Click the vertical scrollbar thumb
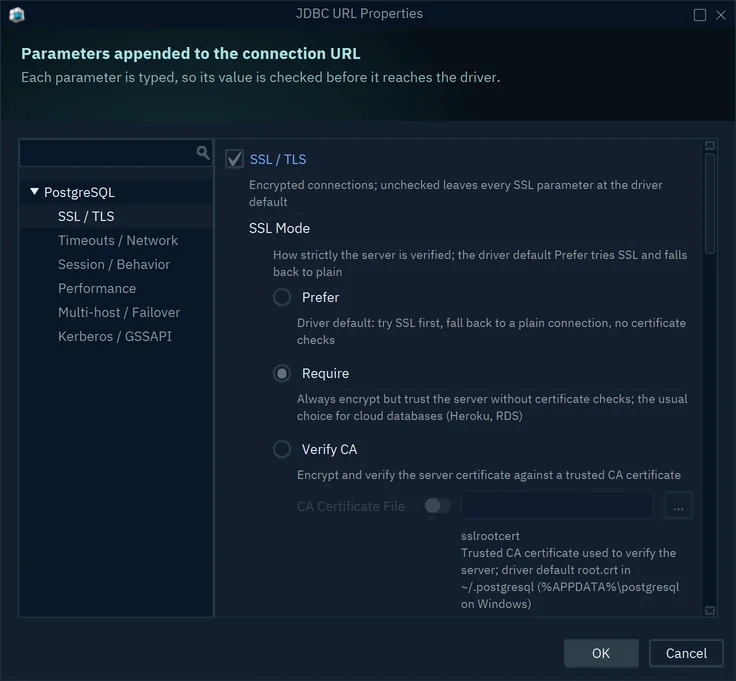The width and height of the screenshot is (736, 681). (710, 203)
